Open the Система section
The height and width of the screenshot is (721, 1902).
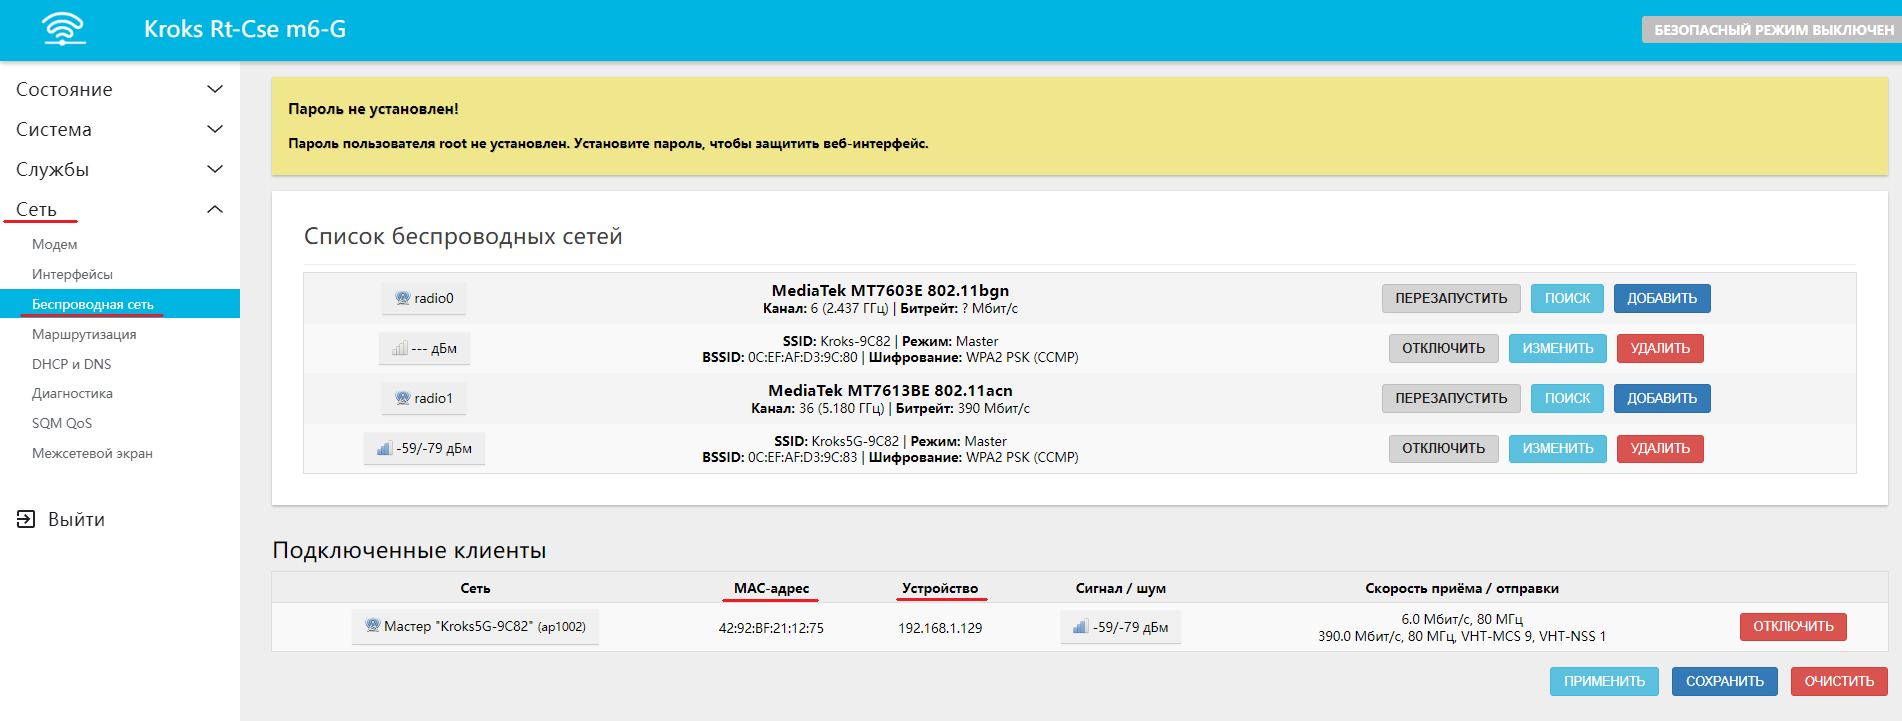click(x=54, y=129)
